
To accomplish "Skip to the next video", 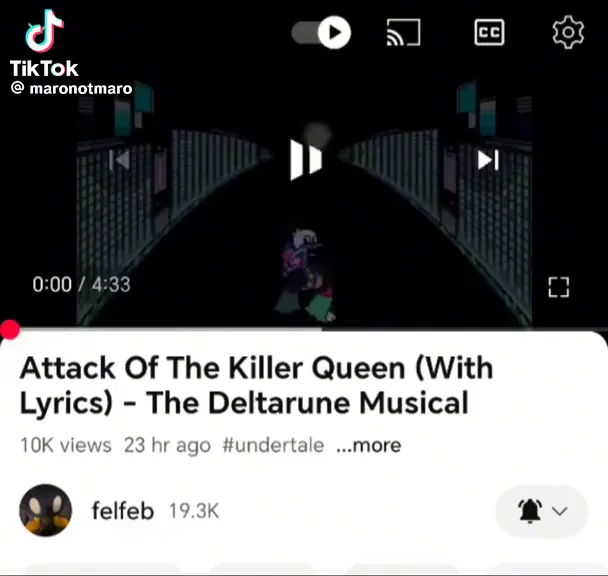I will (488, 160).
